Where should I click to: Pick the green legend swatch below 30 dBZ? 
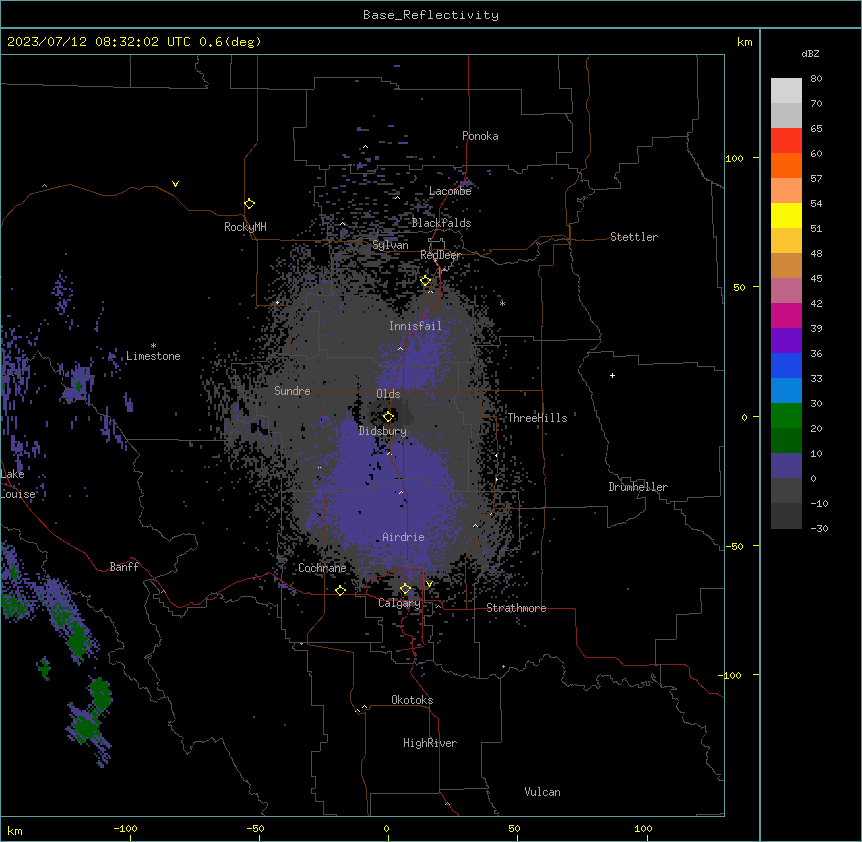pyautogui.click(x=786, y=416)
